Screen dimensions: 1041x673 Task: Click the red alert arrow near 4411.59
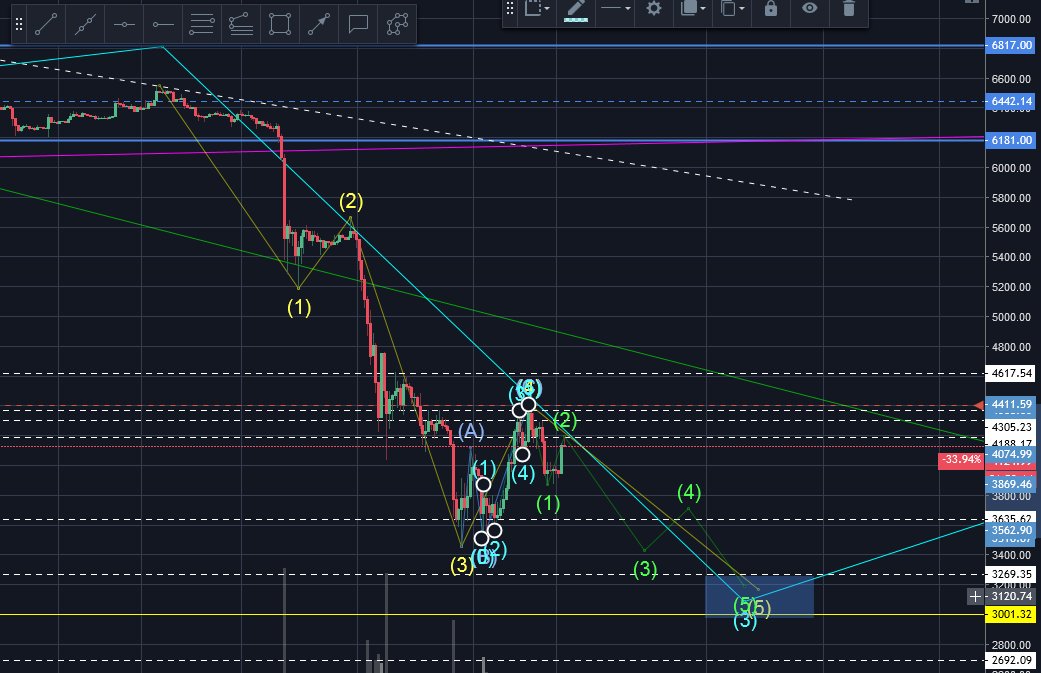(x=979, y=405)
